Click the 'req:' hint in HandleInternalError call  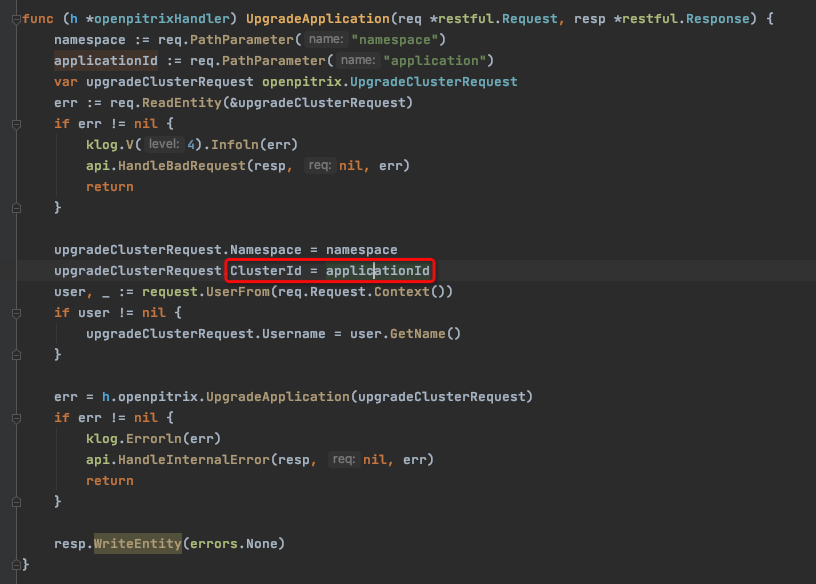coord(346,459)
